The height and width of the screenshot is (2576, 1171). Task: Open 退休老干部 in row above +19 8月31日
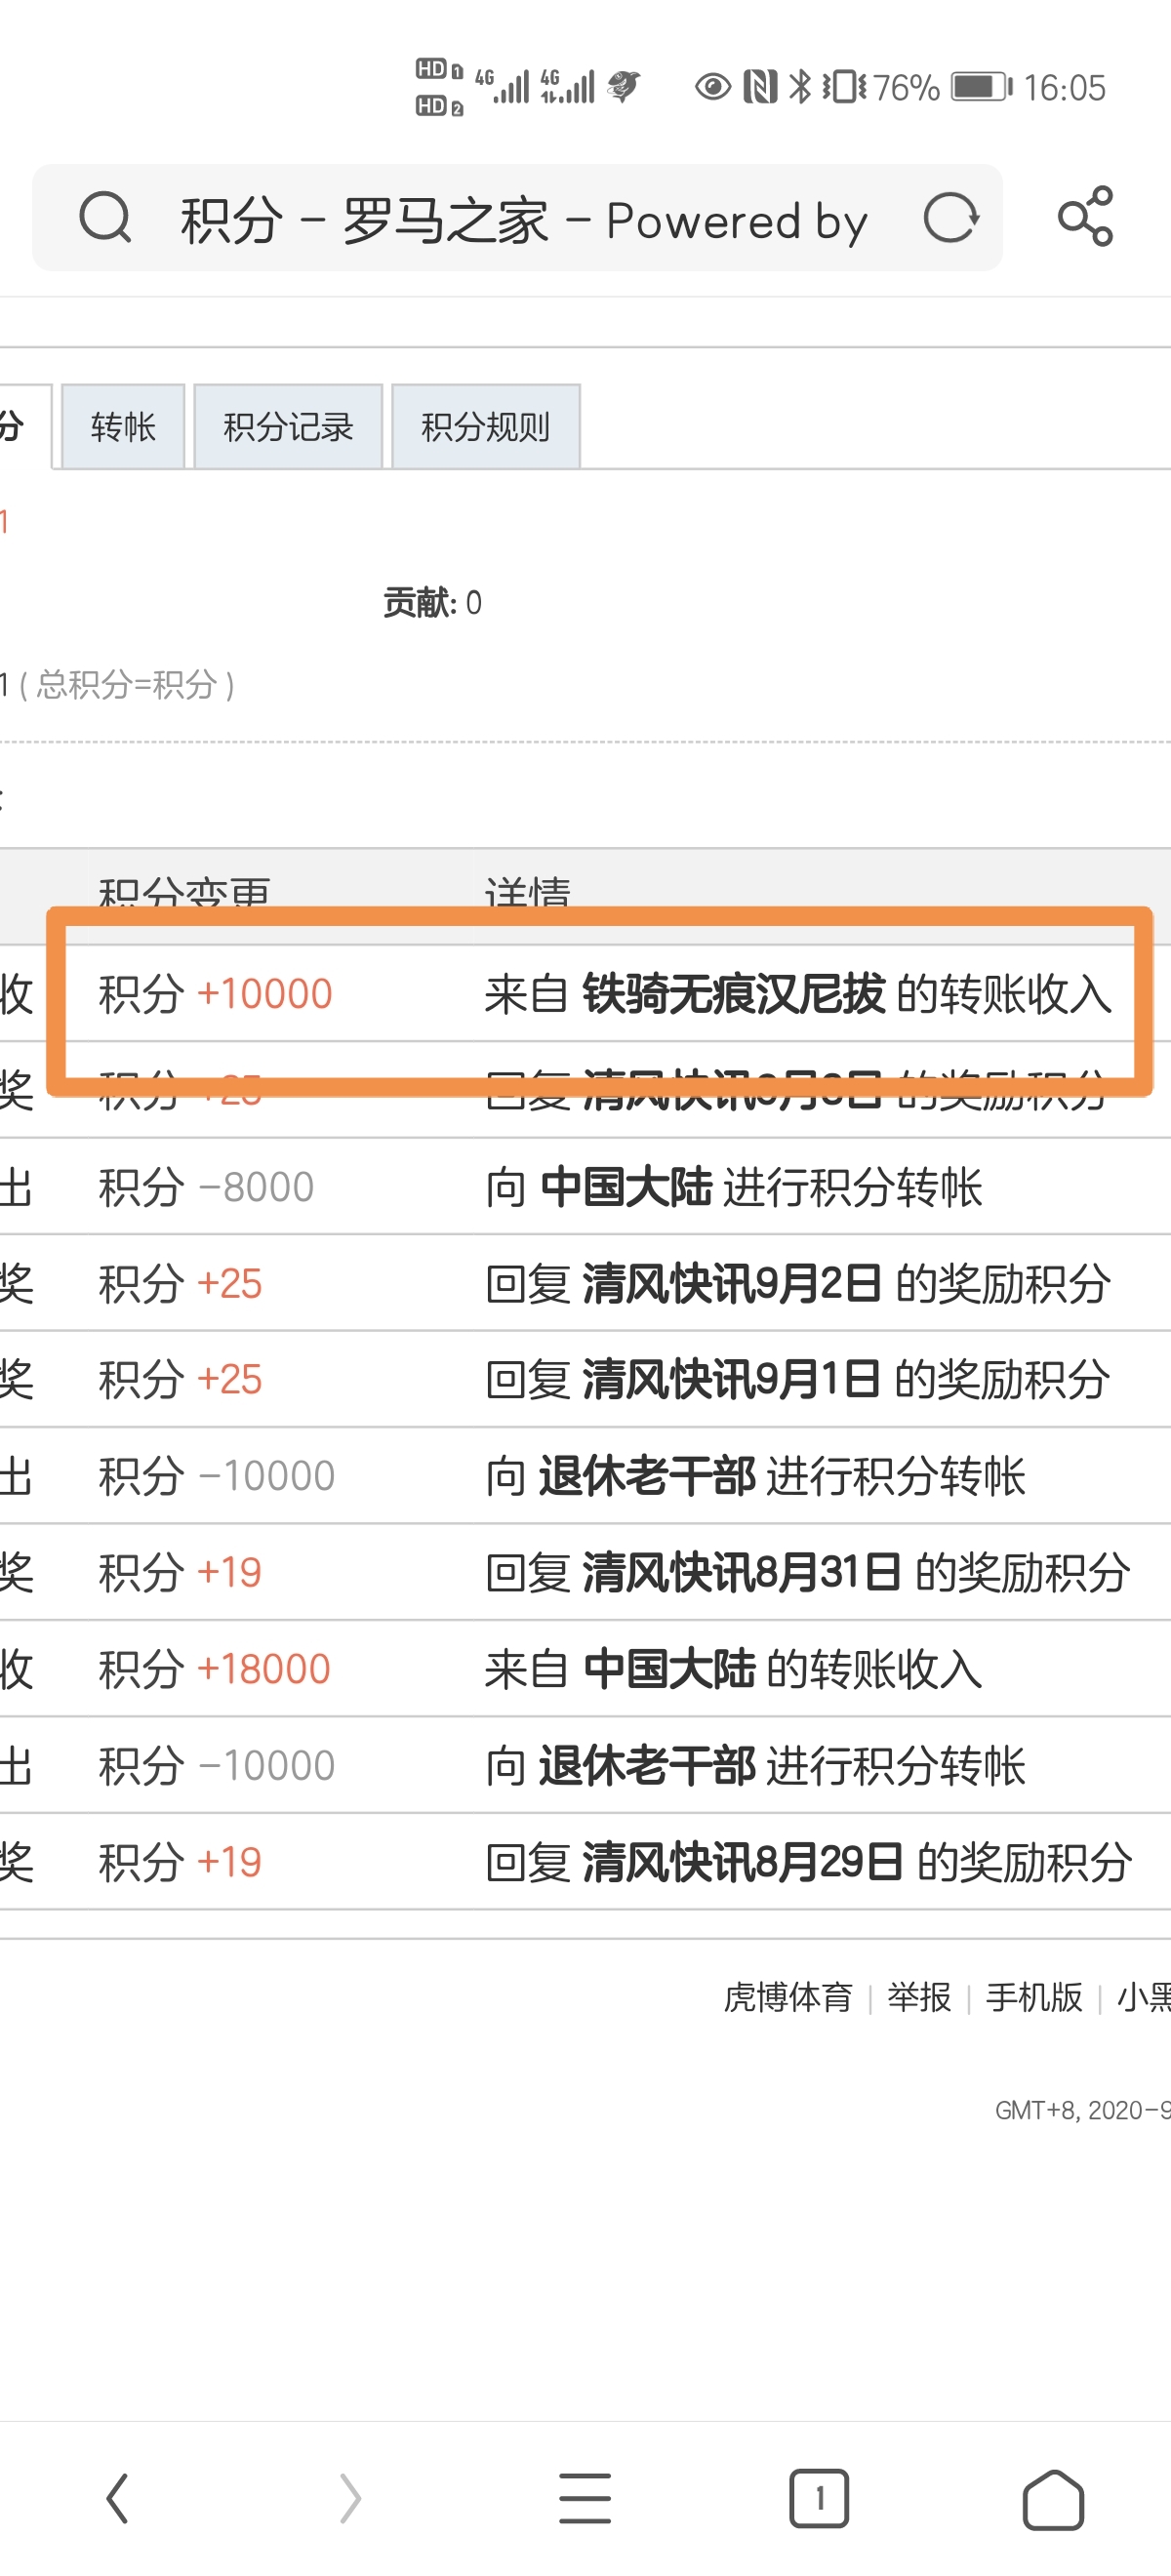(647, 1476)
